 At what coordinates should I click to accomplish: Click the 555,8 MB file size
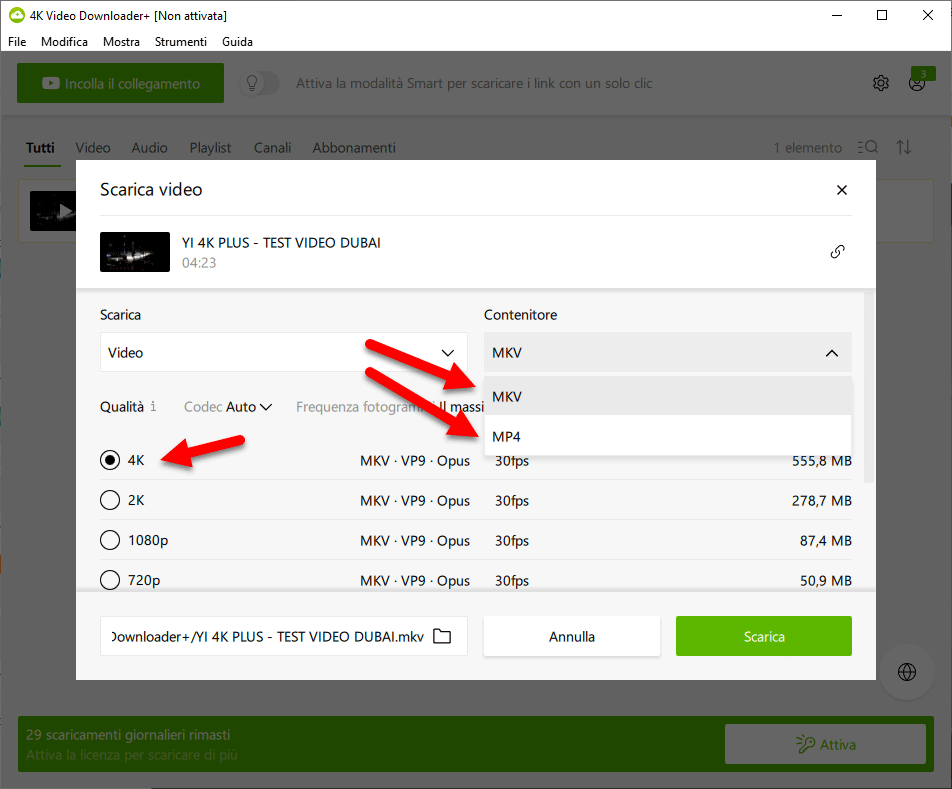(x=821, y=461)
